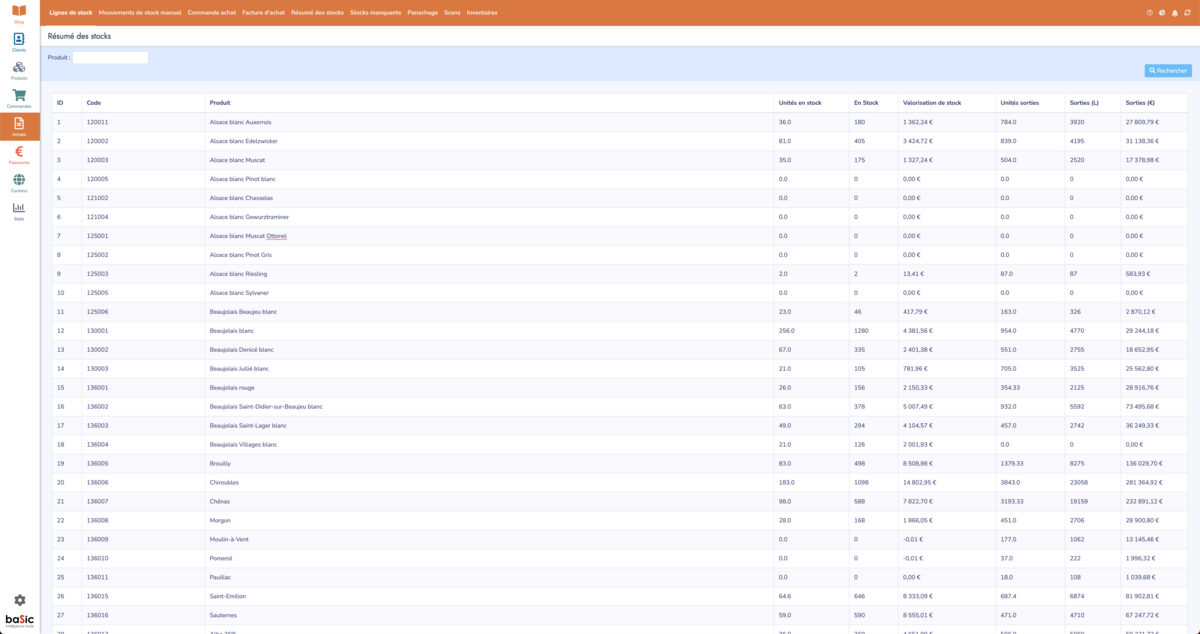Viewport: 1200px width, 634px height.
Task: Go to the Inventaires tab
Action: coord(482,13)
